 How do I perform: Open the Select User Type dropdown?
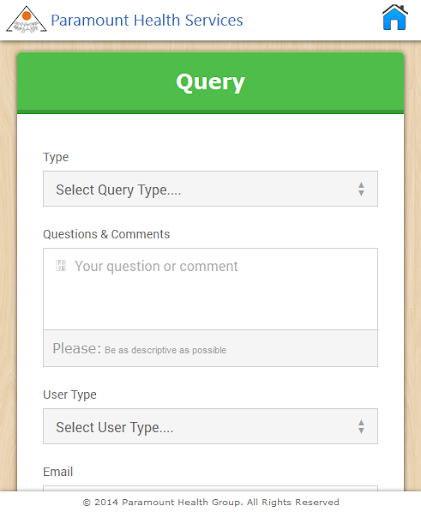[x=210, y=426]
